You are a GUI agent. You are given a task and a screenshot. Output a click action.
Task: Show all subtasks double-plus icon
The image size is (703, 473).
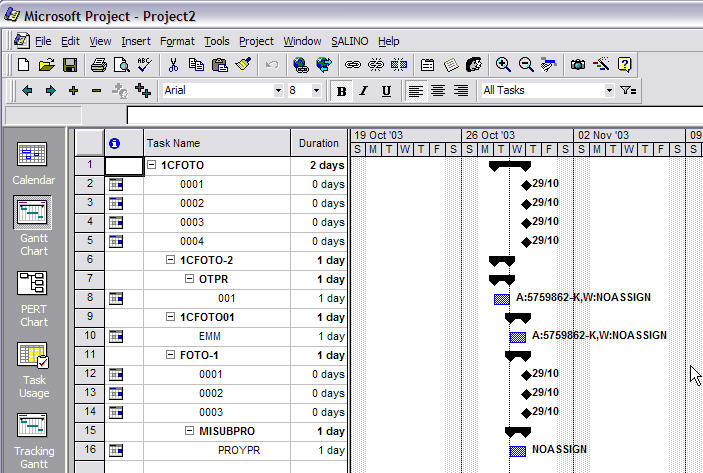point(143,91)
